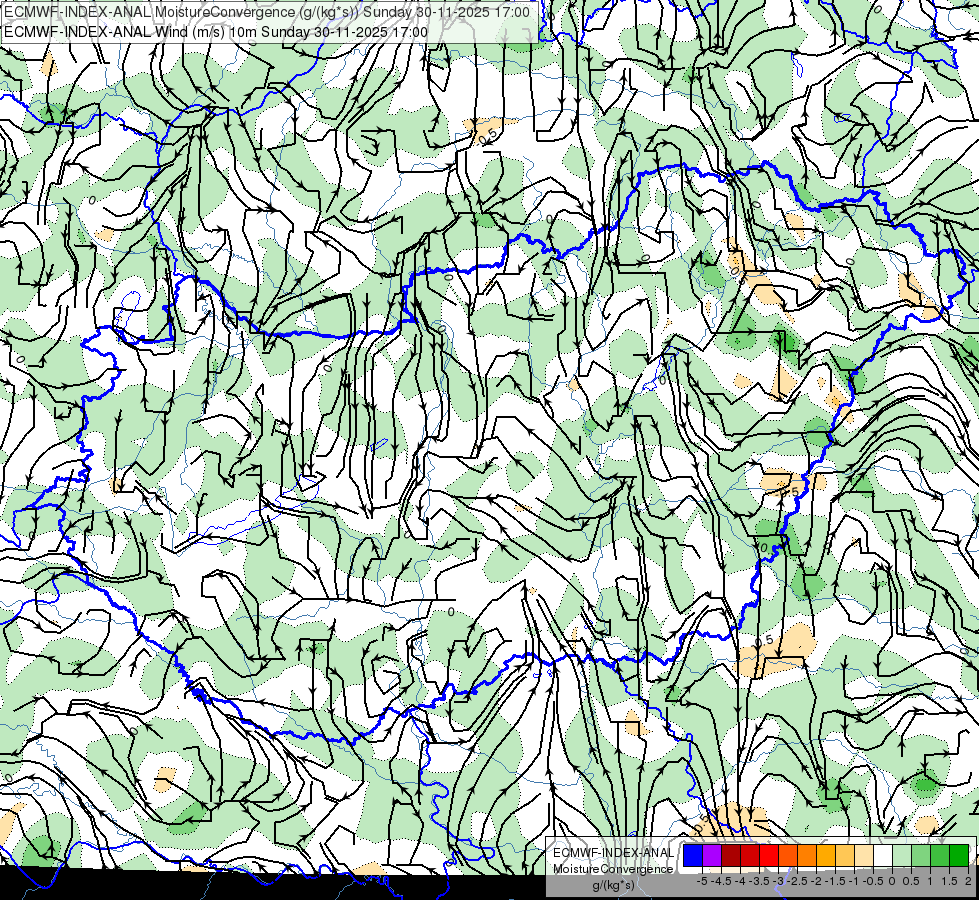
Task: Click the -0.5 tick label in legend
Action: click(873, 881)
